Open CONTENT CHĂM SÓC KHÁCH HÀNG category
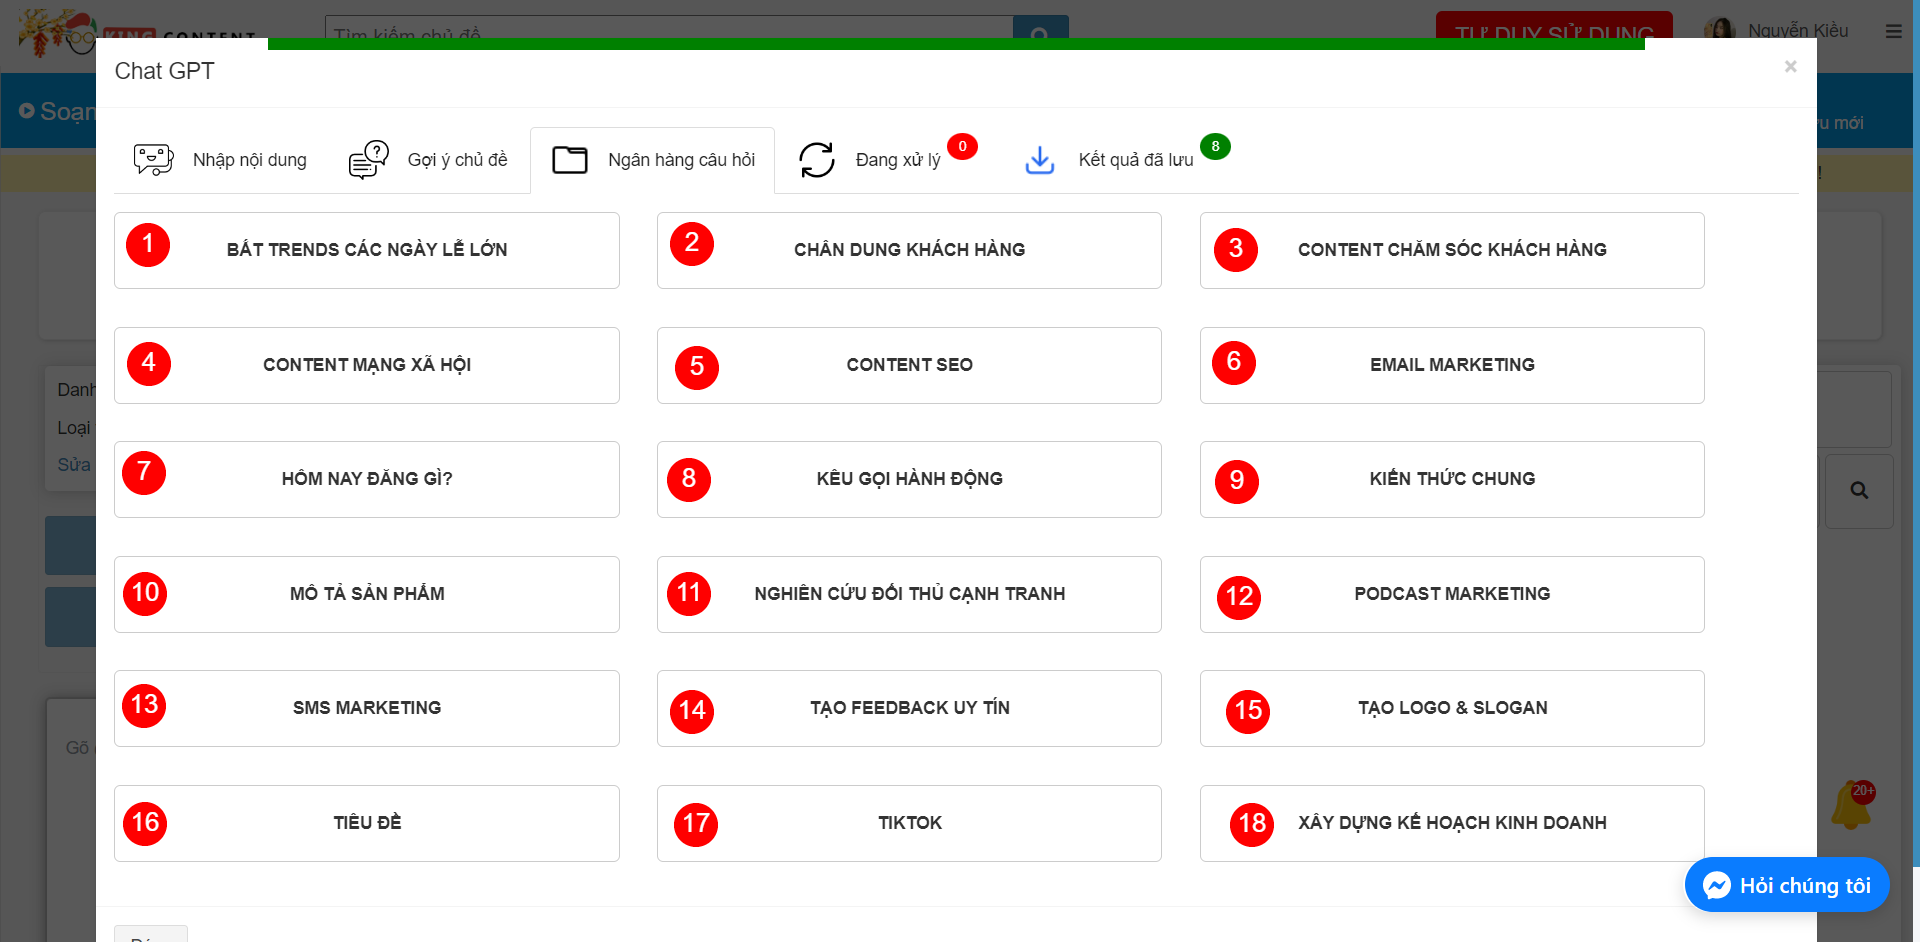The width and height of the screenshot is (1920, 943). pyautogui.click(x=1452, y=250)
